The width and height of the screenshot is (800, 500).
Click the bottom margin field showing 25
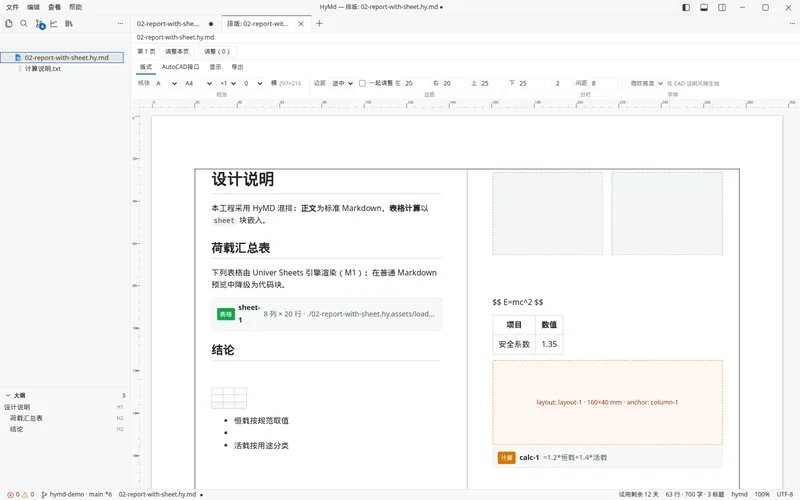530,83
